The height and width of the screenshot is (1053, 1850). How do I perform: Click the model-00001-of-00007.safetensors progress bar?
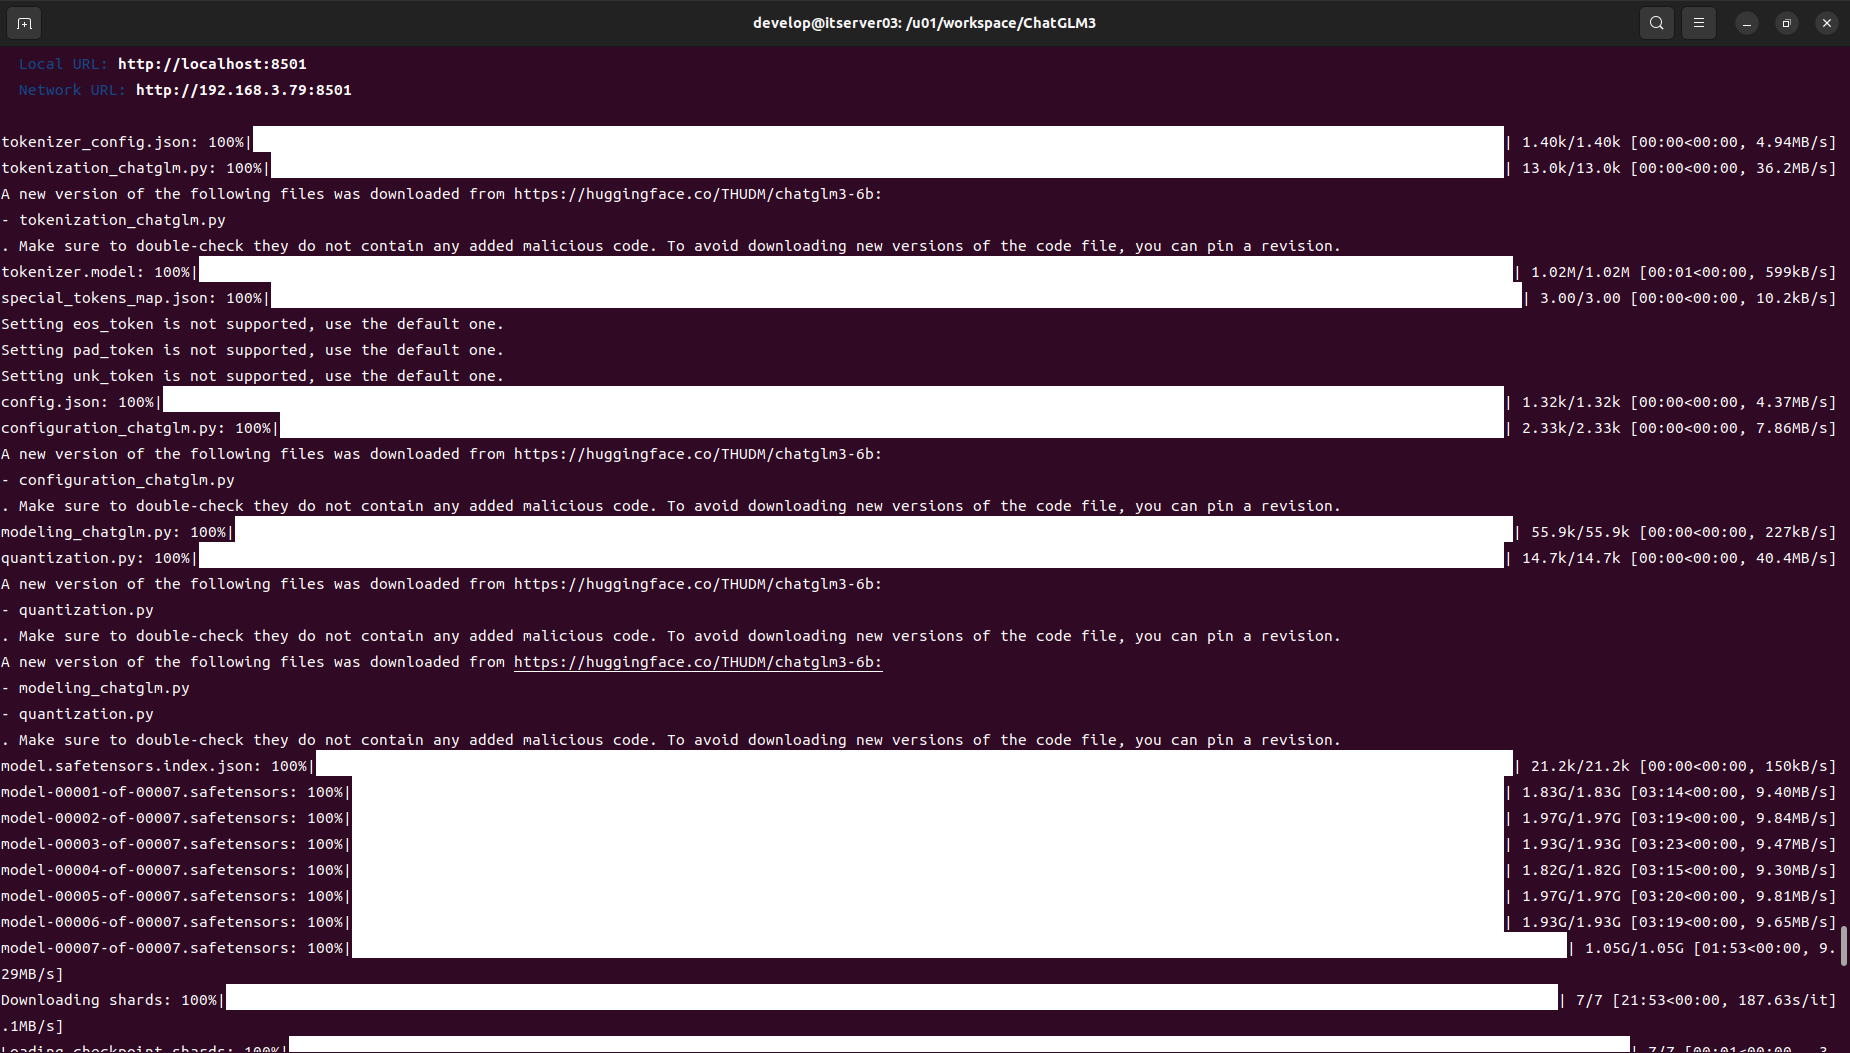928,791
